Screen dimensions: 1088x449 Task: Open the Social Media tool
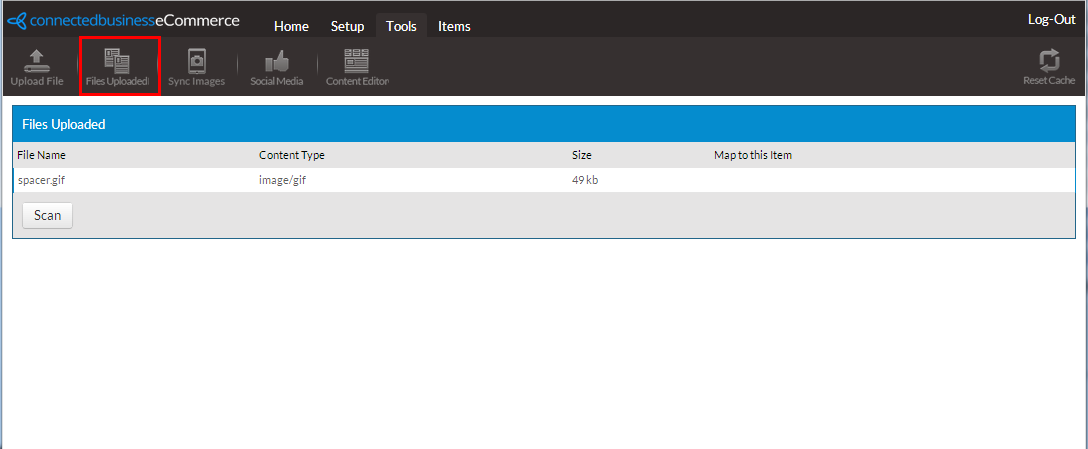coord(276,66)
